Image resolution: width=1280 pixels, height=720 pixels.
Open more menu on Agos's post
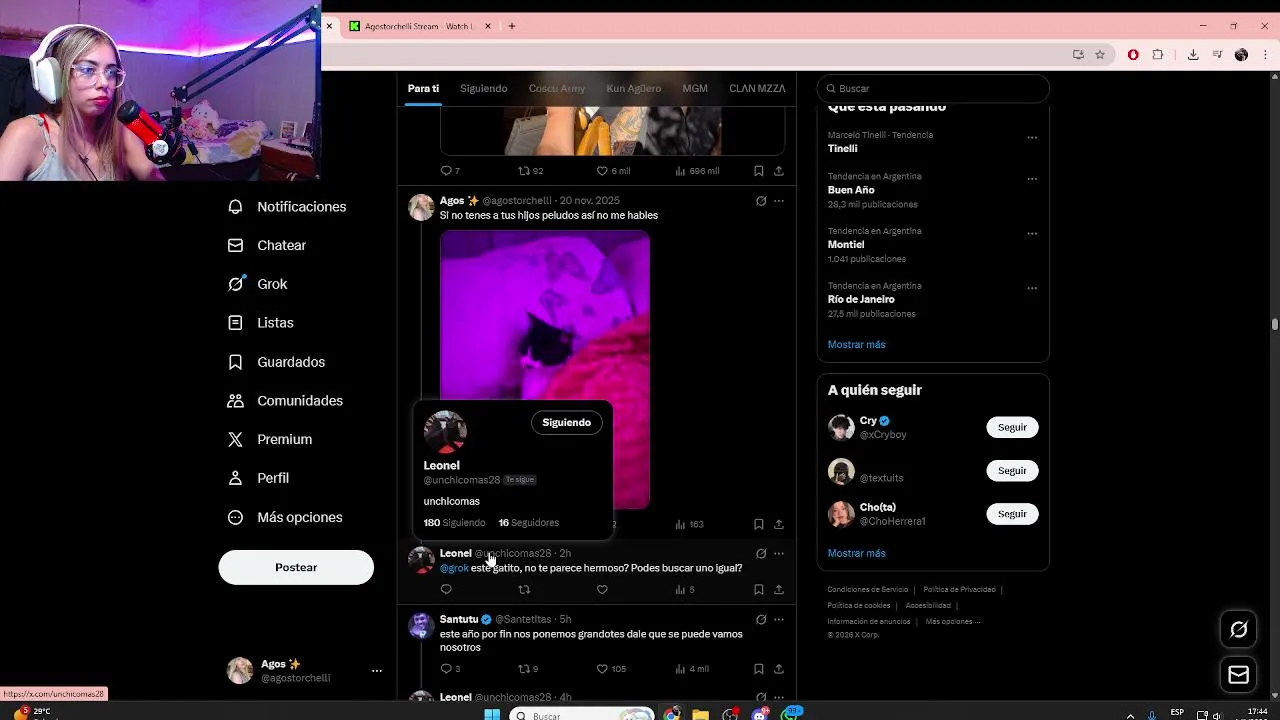click(x=779, y=201)
